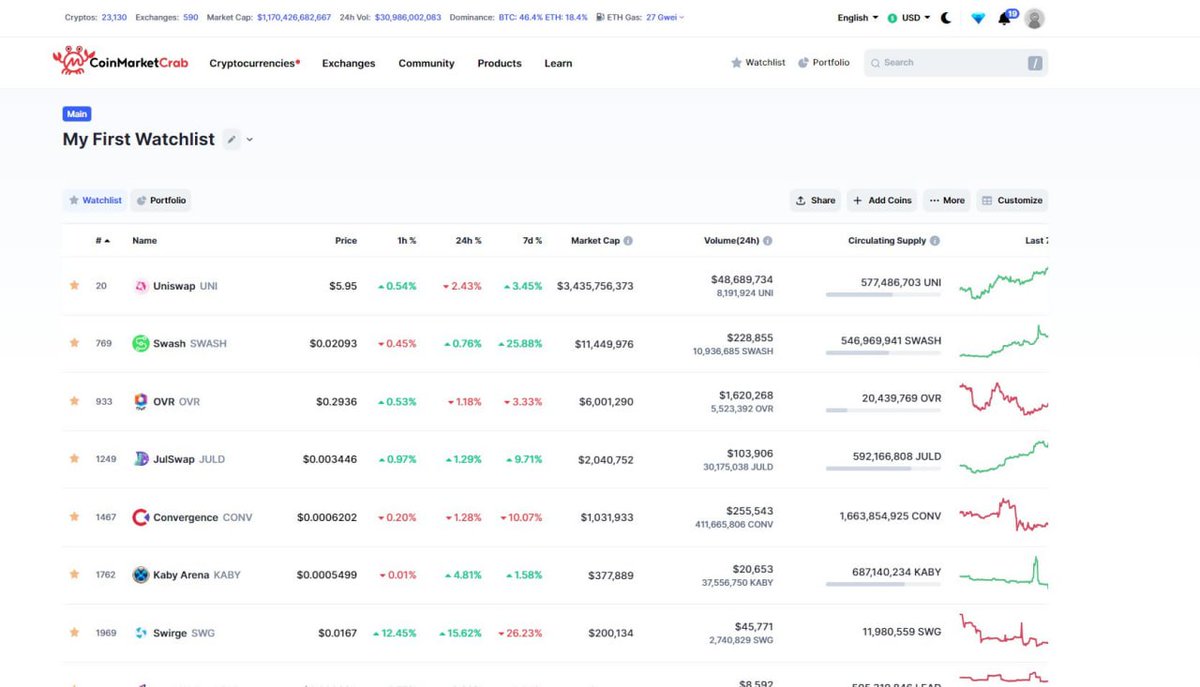Image resolution: width=1200 pixels, height=687 pixels.
Task: Sort by rank number column
Action: coord(102,241)
